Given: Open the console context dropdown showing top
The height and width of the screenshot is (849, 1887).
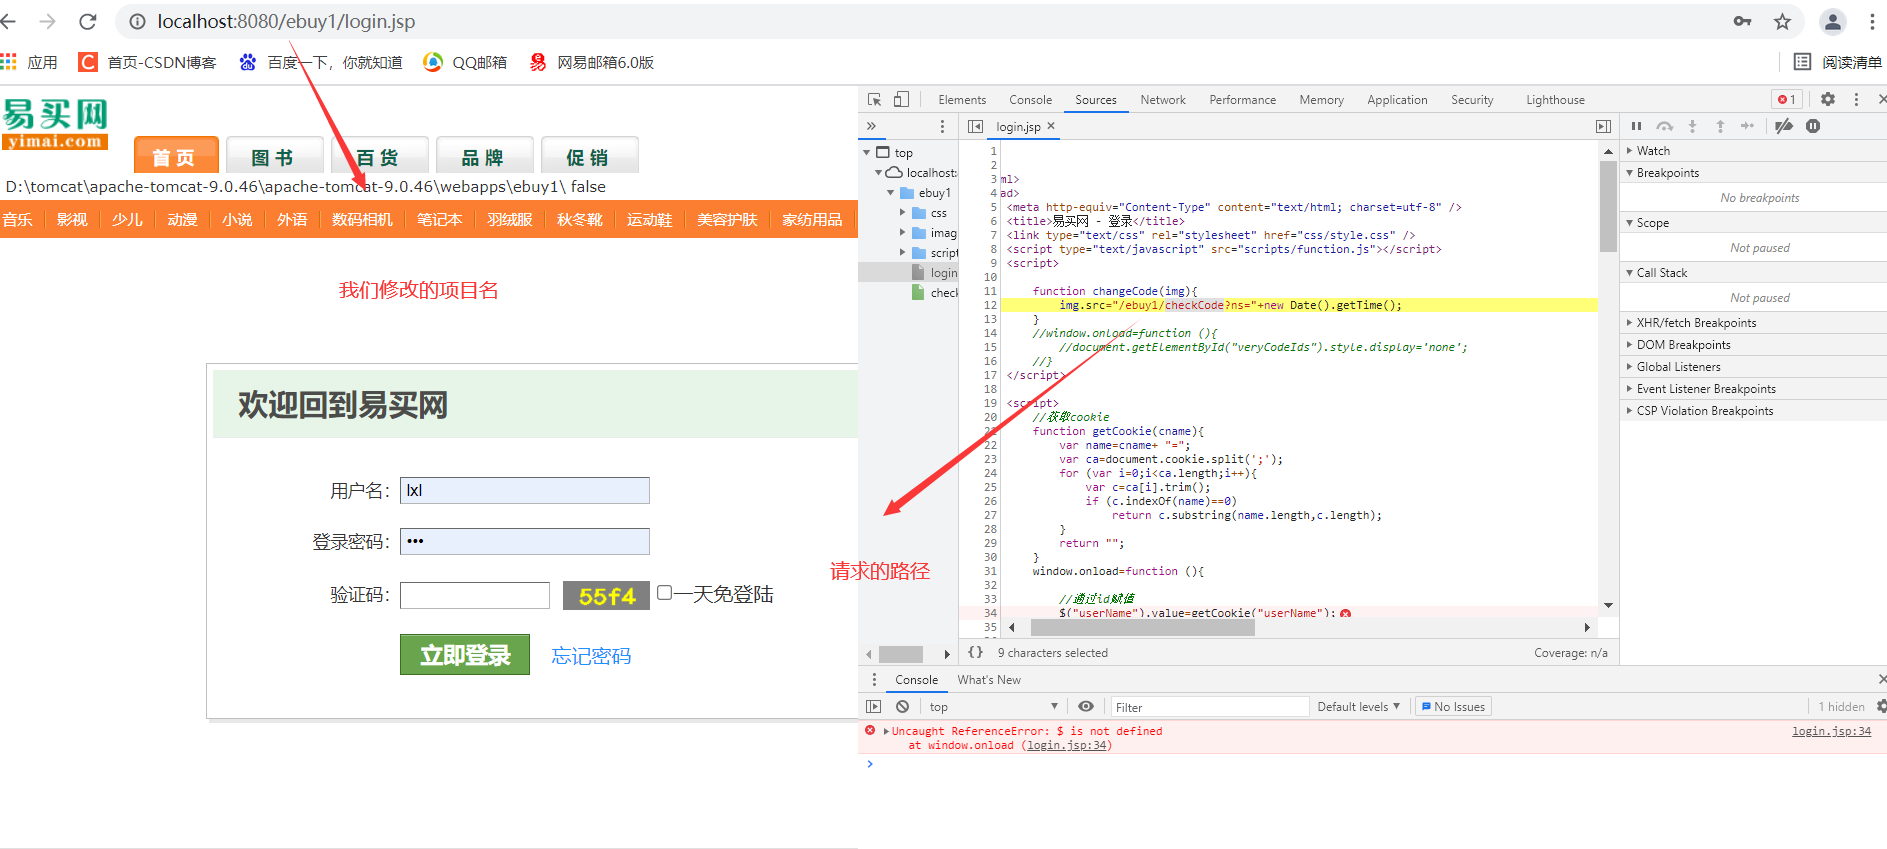Looking at the screenshot, I should [x=992, y=707].
